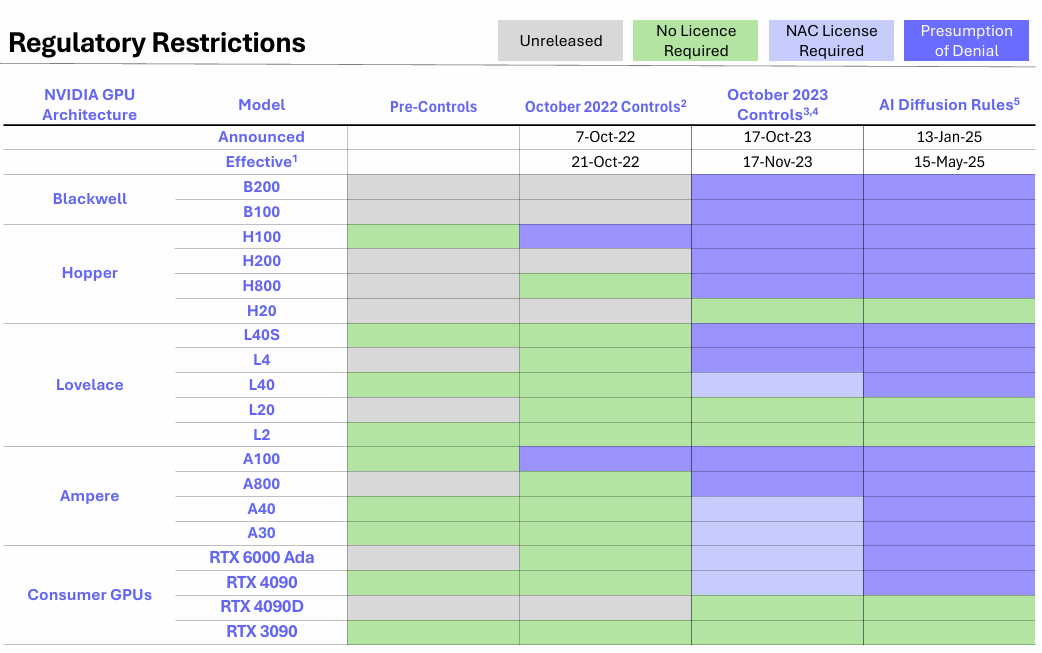The image size is (1042, 653).
Task: Select the 'NAC License Required' legend swatch
Action: point(831,41)
